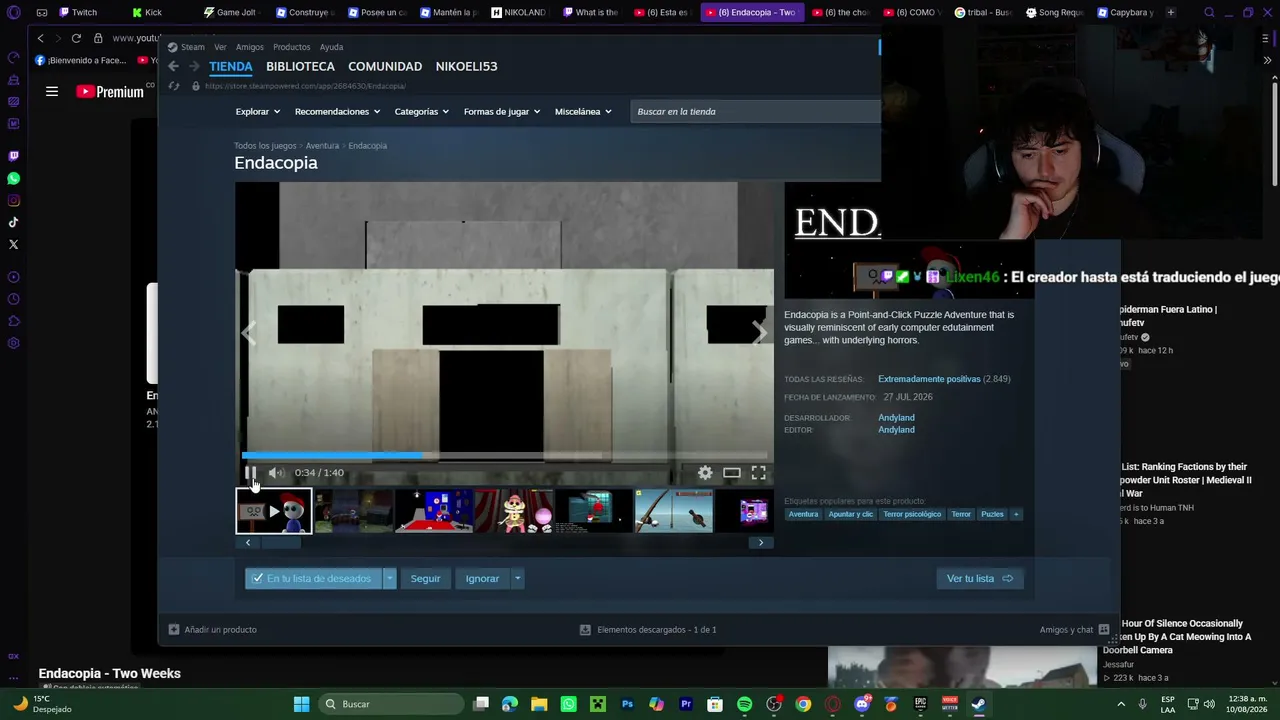Open the Categorías dropdown menu

click(x=421, y=112)
